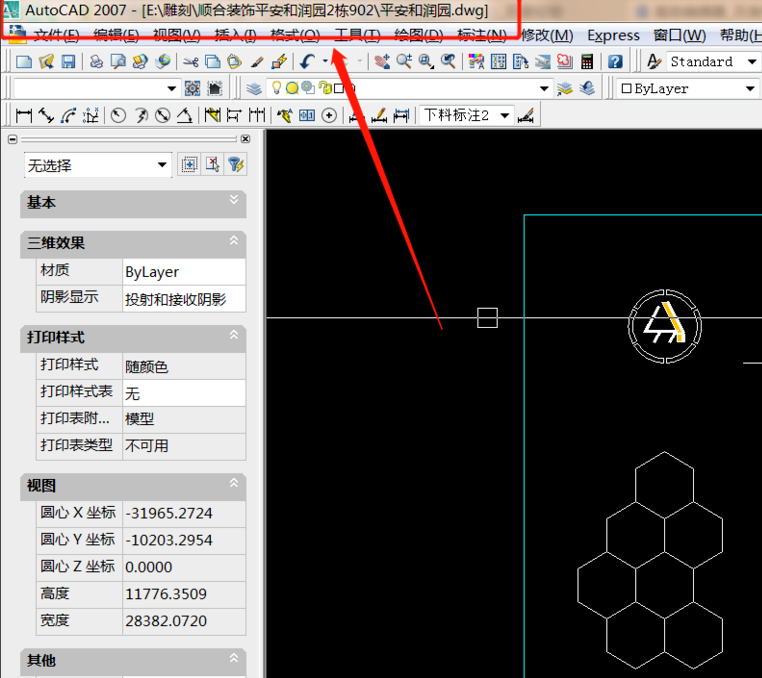The width and height of the screenshot is (762, 678).
Task: Toggle the layer on/off lightbulb icon
Action: pyautogui.click(x=277, y=88)
